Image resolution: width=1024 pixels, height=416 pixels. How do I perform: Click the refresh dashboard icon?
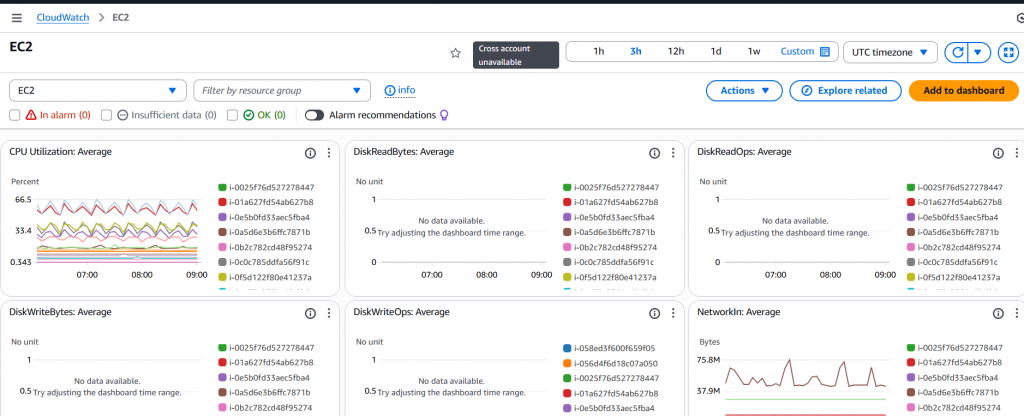click(957, 52)
